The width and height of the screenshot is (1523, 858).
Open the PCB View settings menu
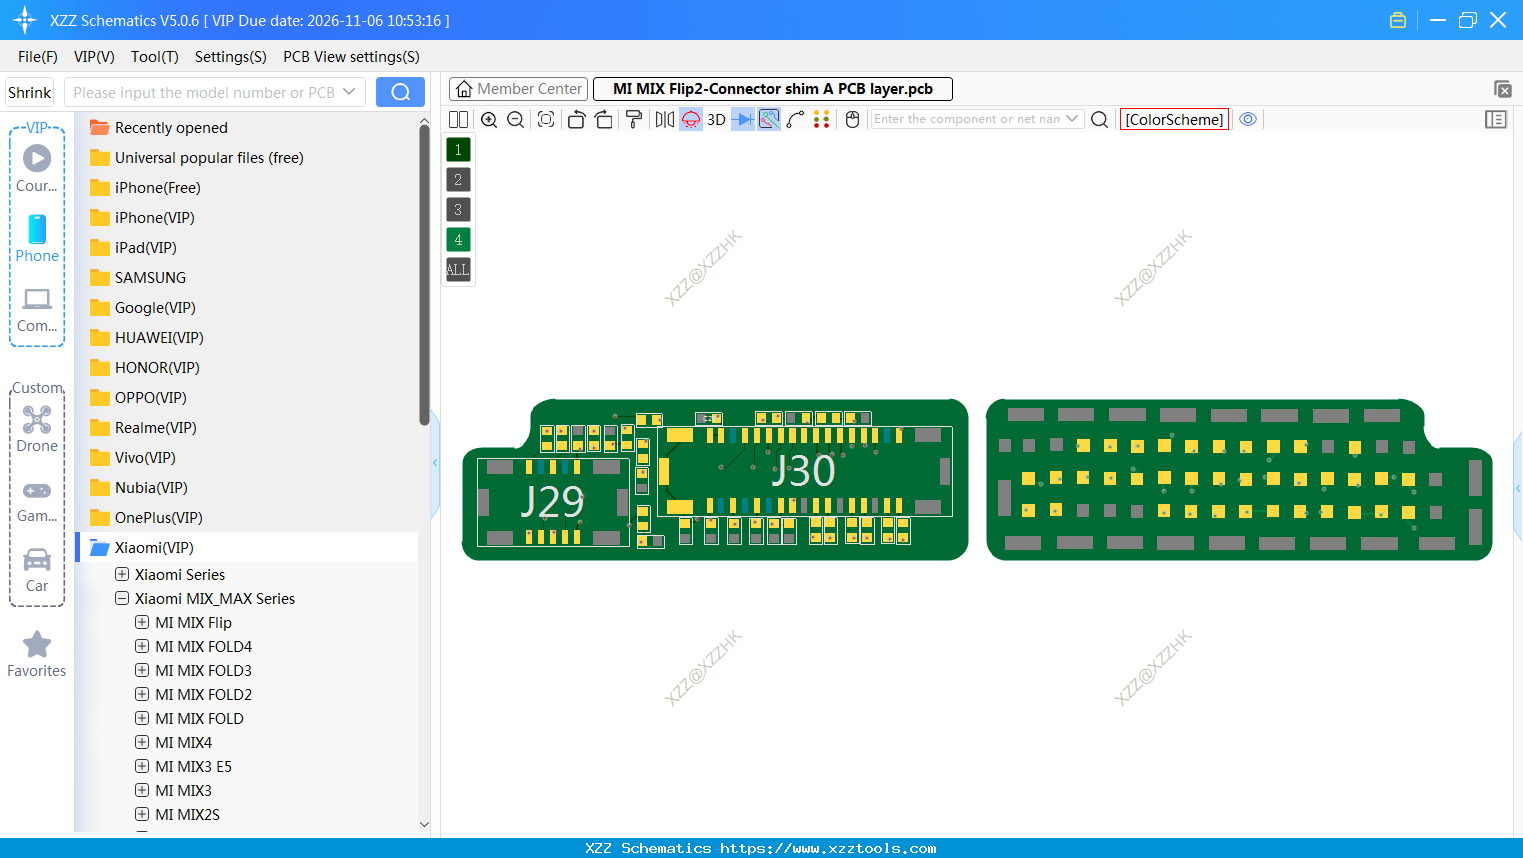click(x=351, y=57)
